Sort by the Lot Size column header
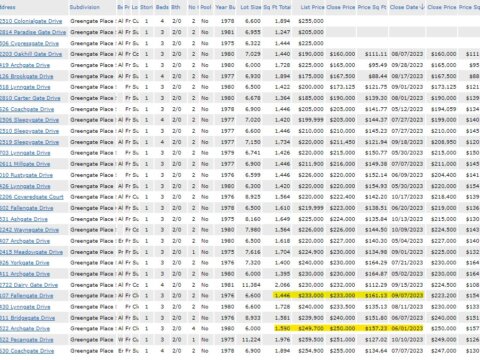The image size is (480, 360). (x=251, y=7)
